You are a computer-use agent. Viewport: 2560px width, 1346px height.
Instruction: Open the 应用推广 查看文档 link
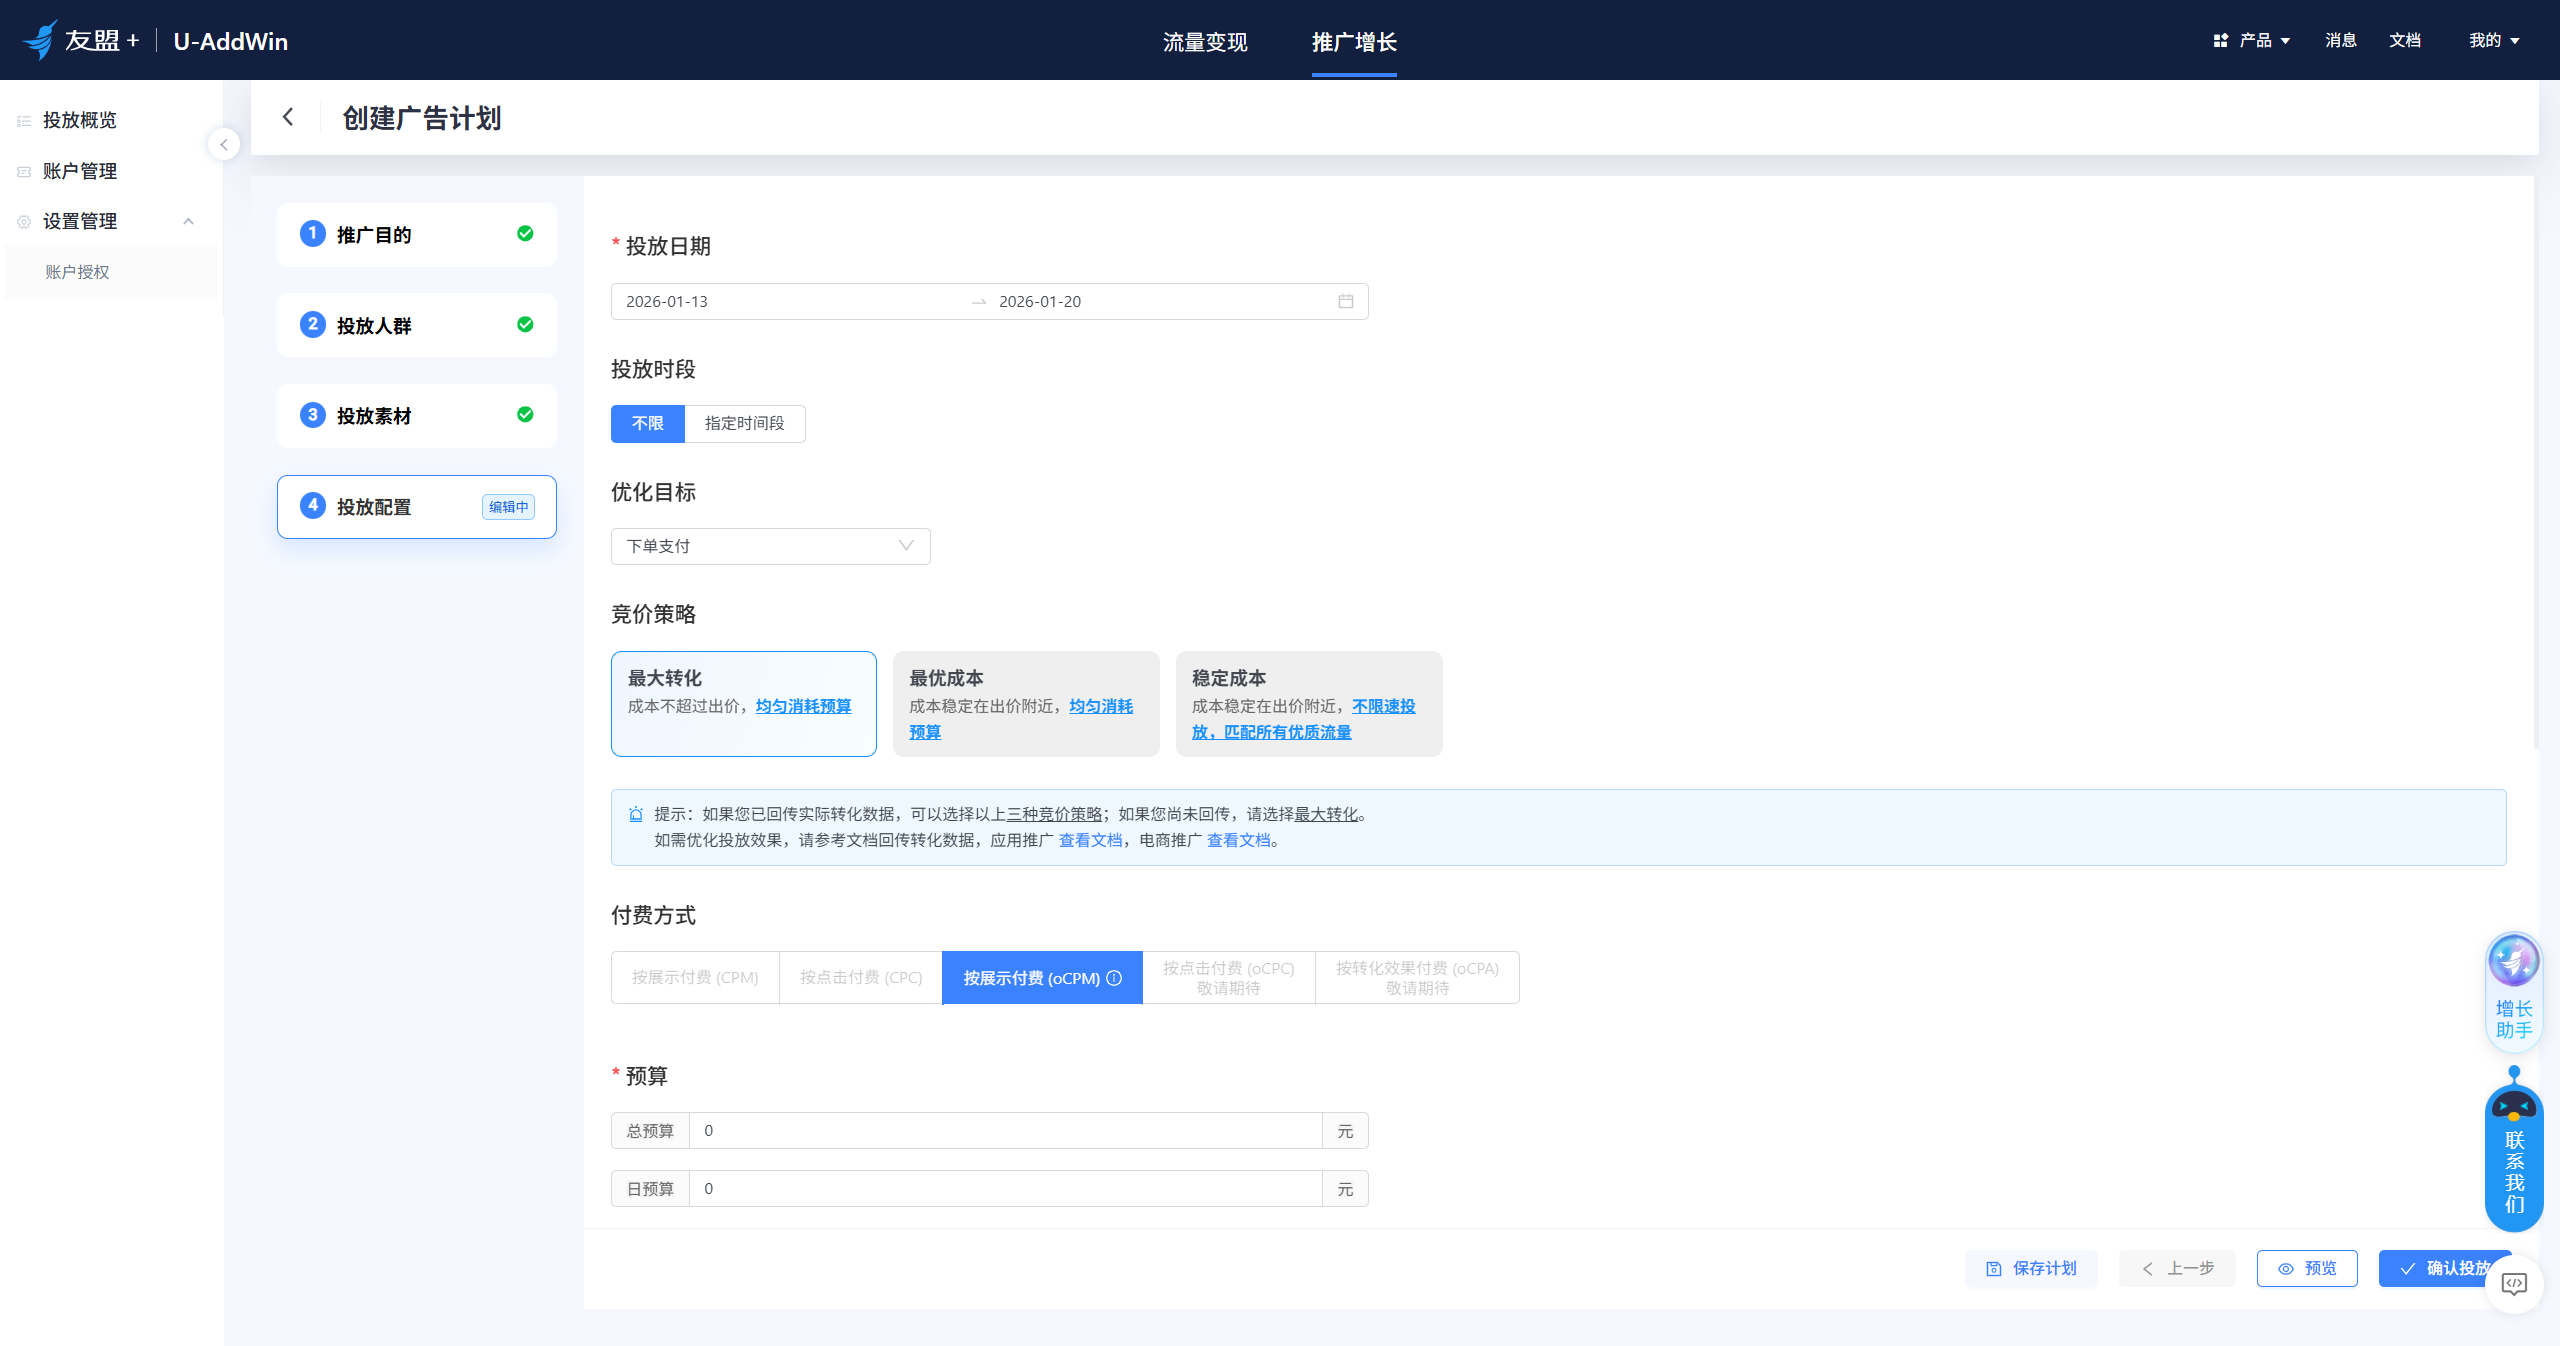click(1090, 840)
